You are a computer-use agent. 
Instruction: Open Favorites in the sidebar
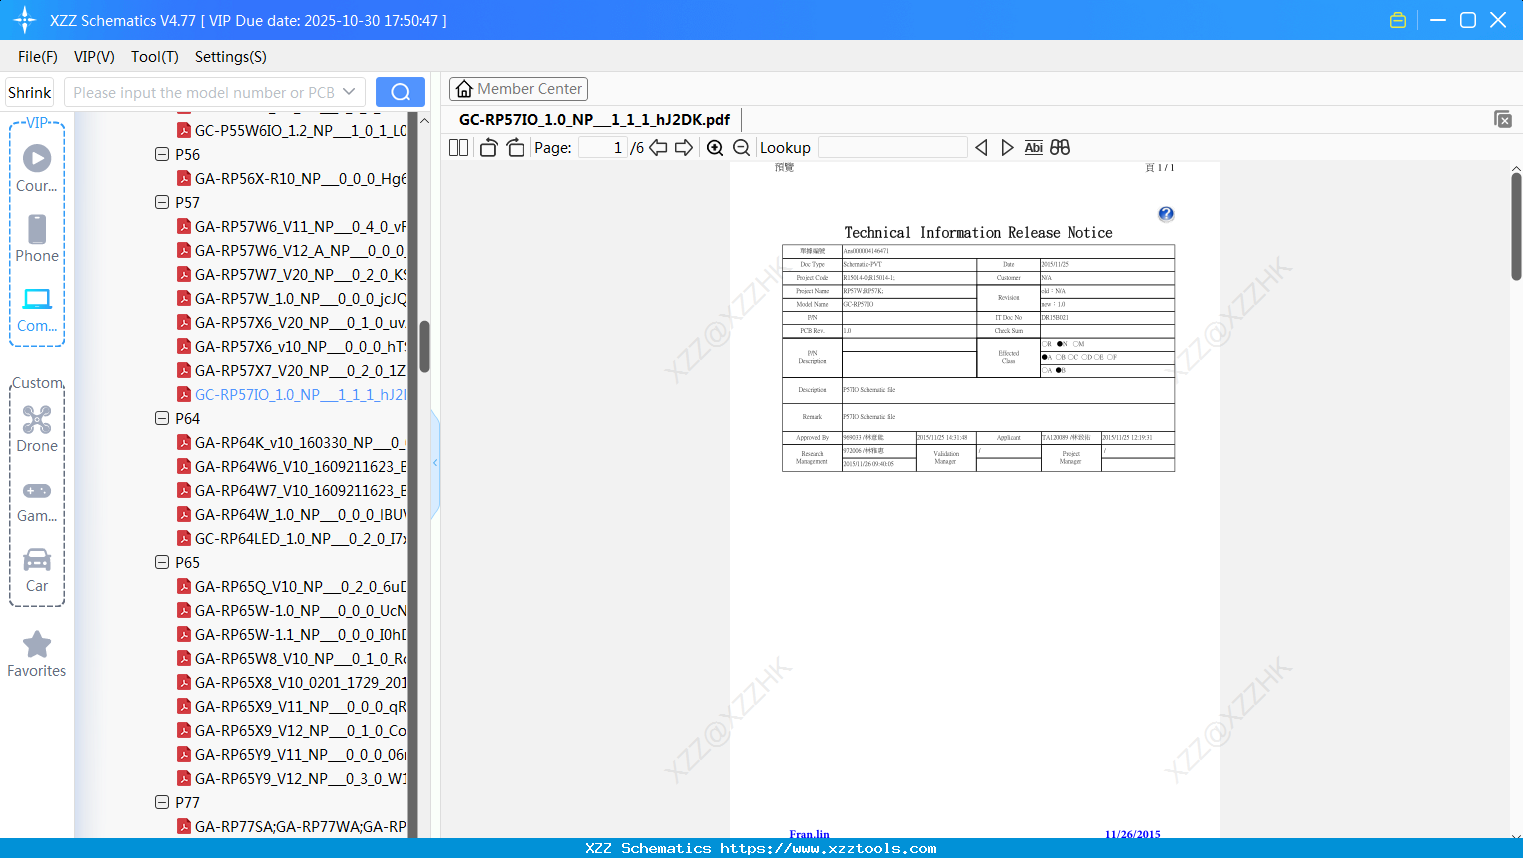(x=37, y=654)
